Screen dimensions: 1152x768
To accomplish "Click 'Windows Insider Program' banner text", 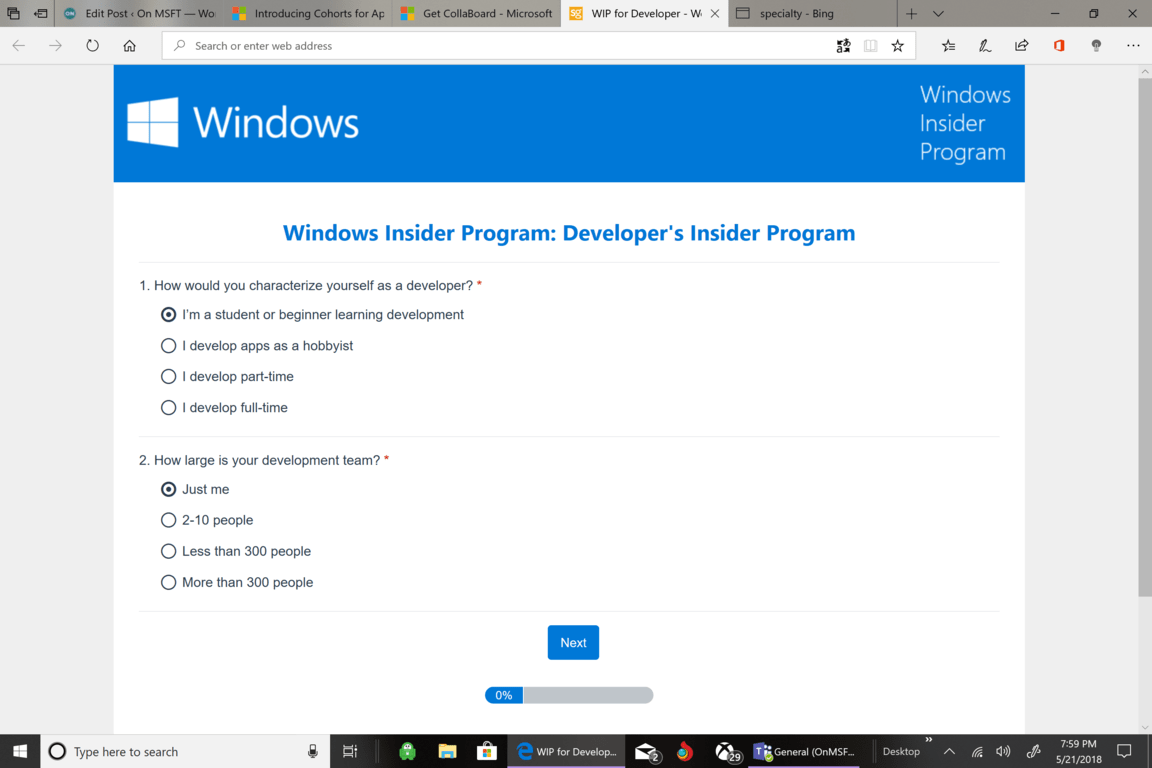I will click(965, 123).
